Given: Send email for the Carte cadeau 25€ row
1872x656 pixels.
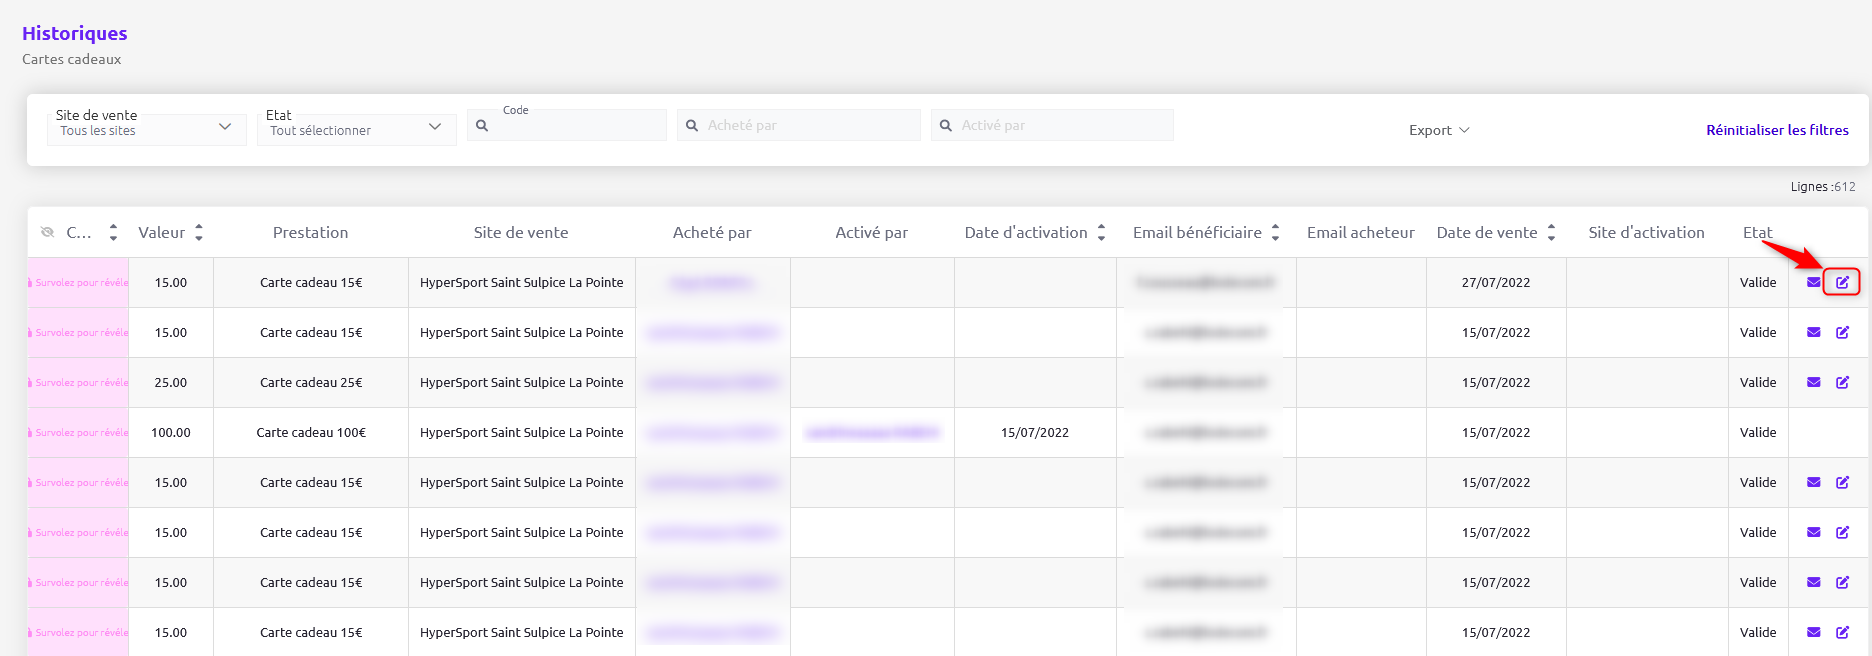Looking at the screenshot, I should pos(1813,383).
